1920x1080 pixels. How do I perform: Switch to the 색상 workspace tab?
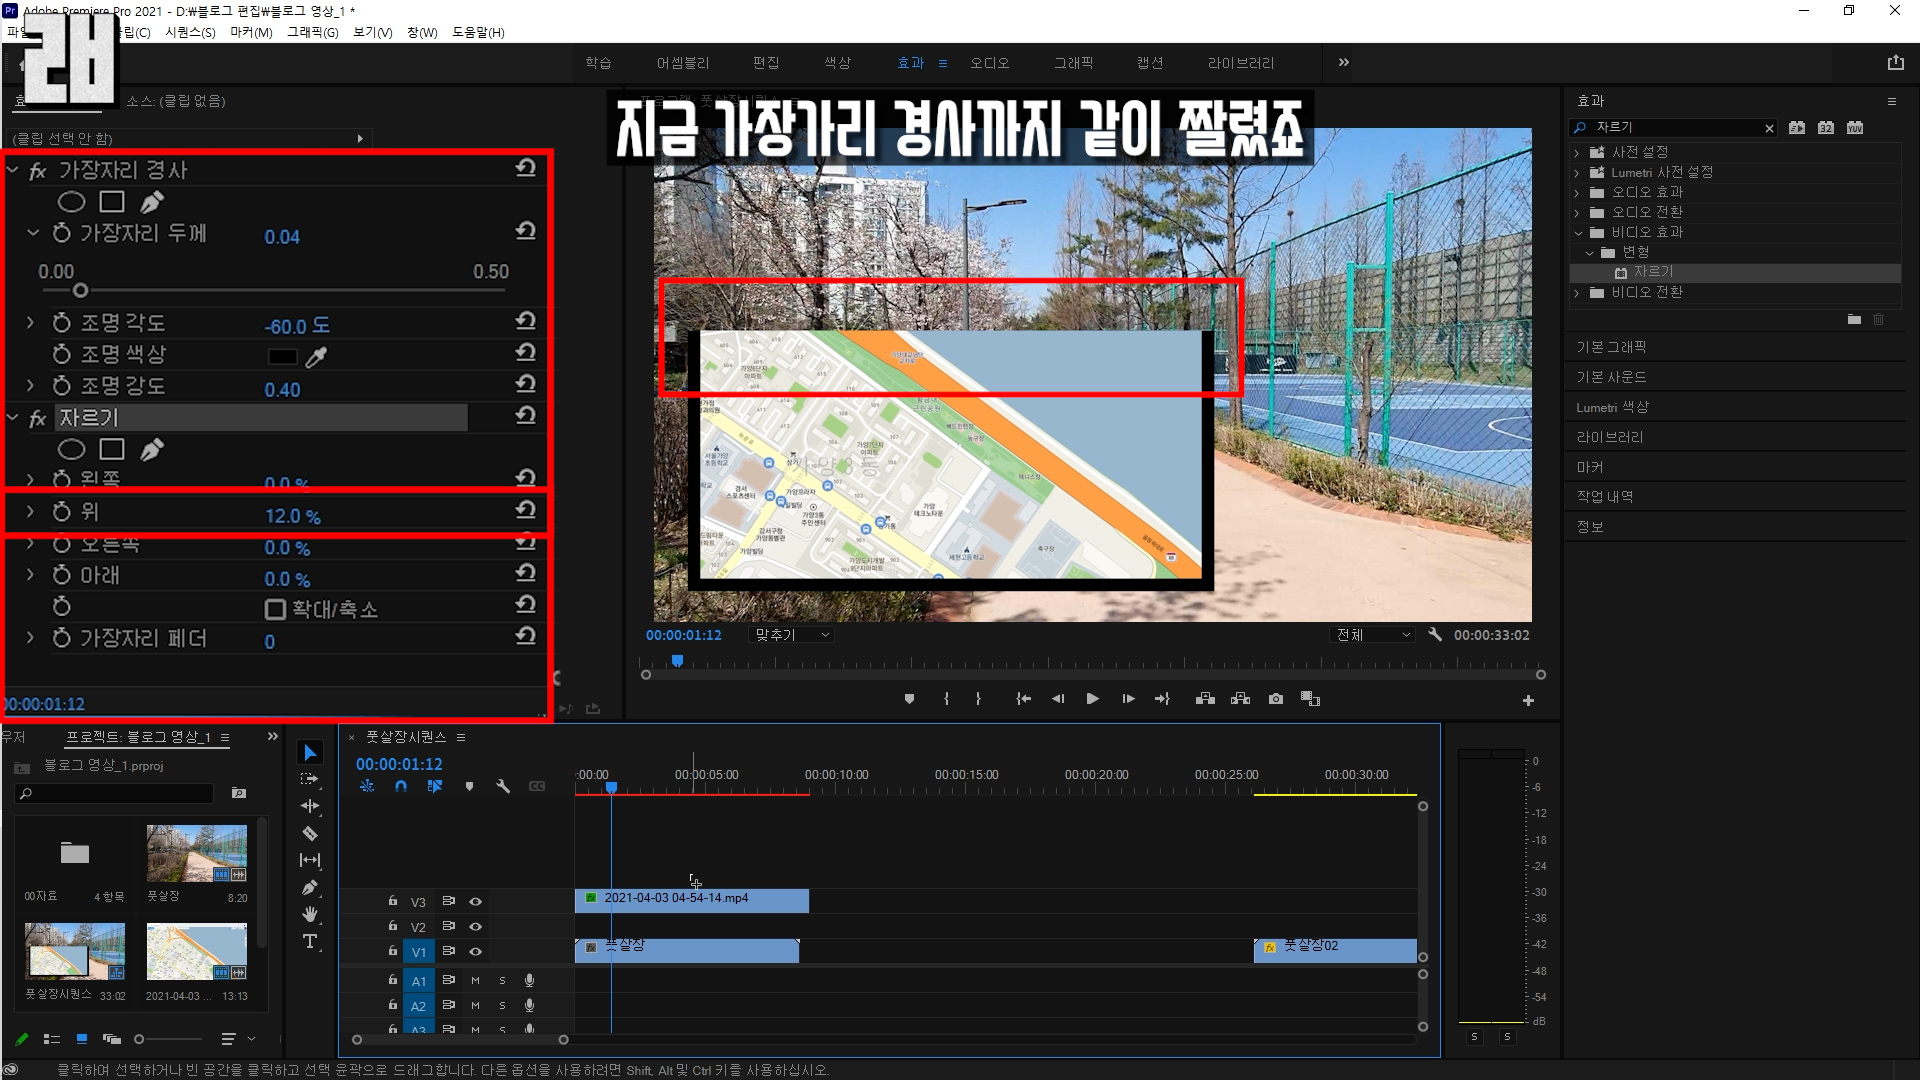837,63
